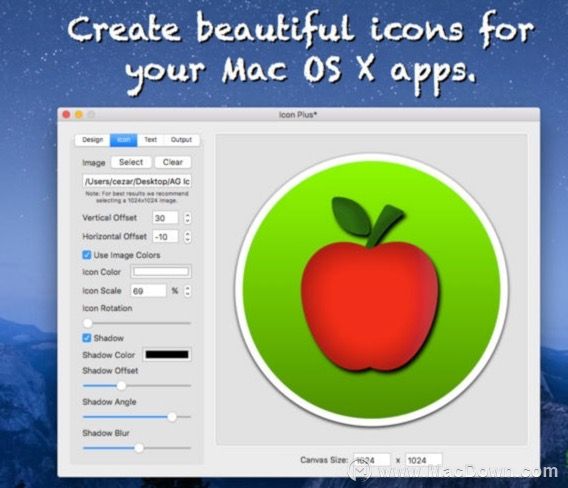This screenshot has width=568, height=488.
Task: Click the image file path field
Action: pos(137,181)
